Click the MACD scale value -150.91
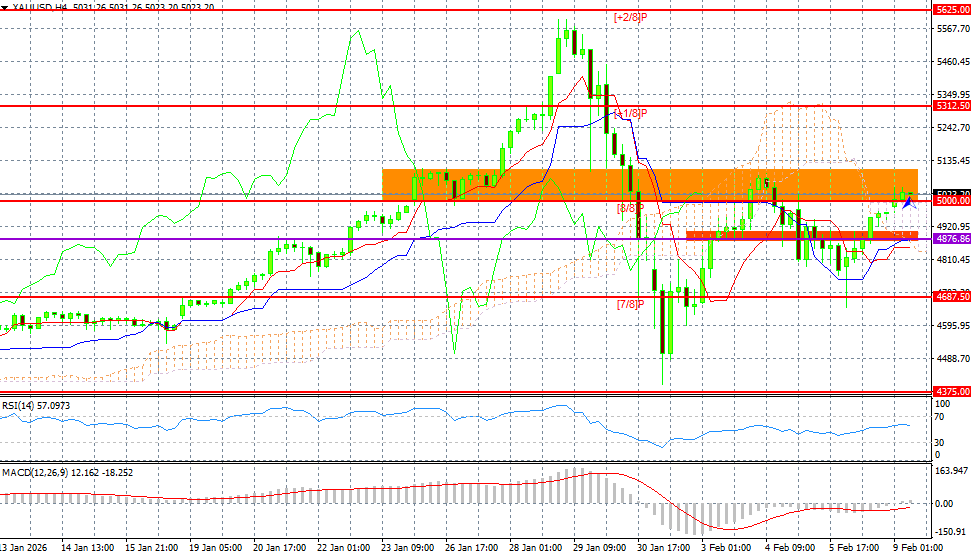The image size is (971, 558). click(951, 532)
